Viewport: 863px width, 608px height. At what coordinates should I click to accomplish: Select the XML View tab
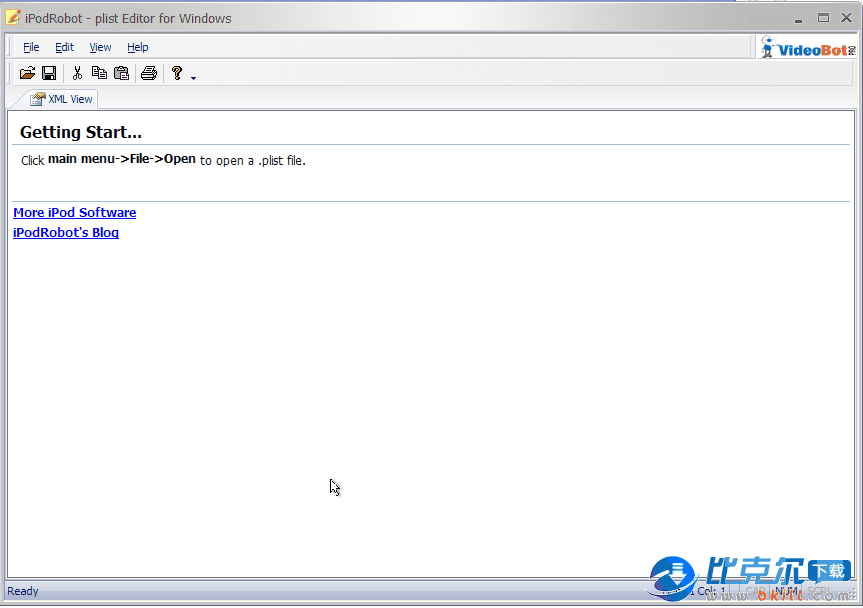(62, 99)
